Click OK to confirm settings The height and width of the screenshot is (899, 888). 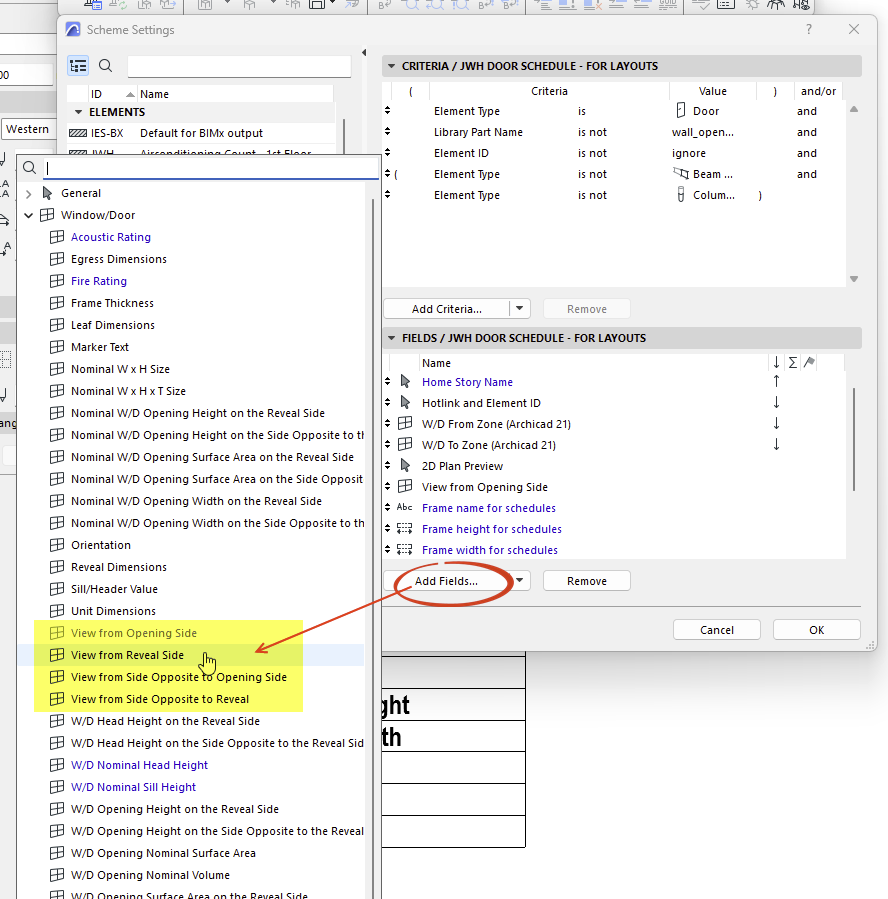point(816,630)
